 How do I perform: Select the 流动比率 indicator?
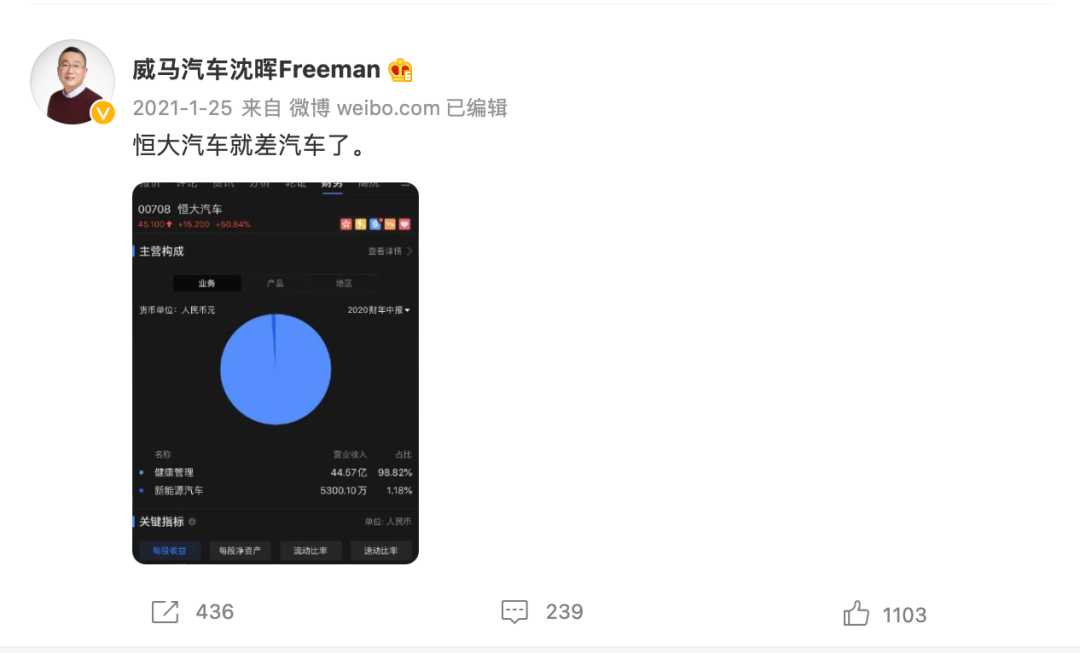coord(311,550)
